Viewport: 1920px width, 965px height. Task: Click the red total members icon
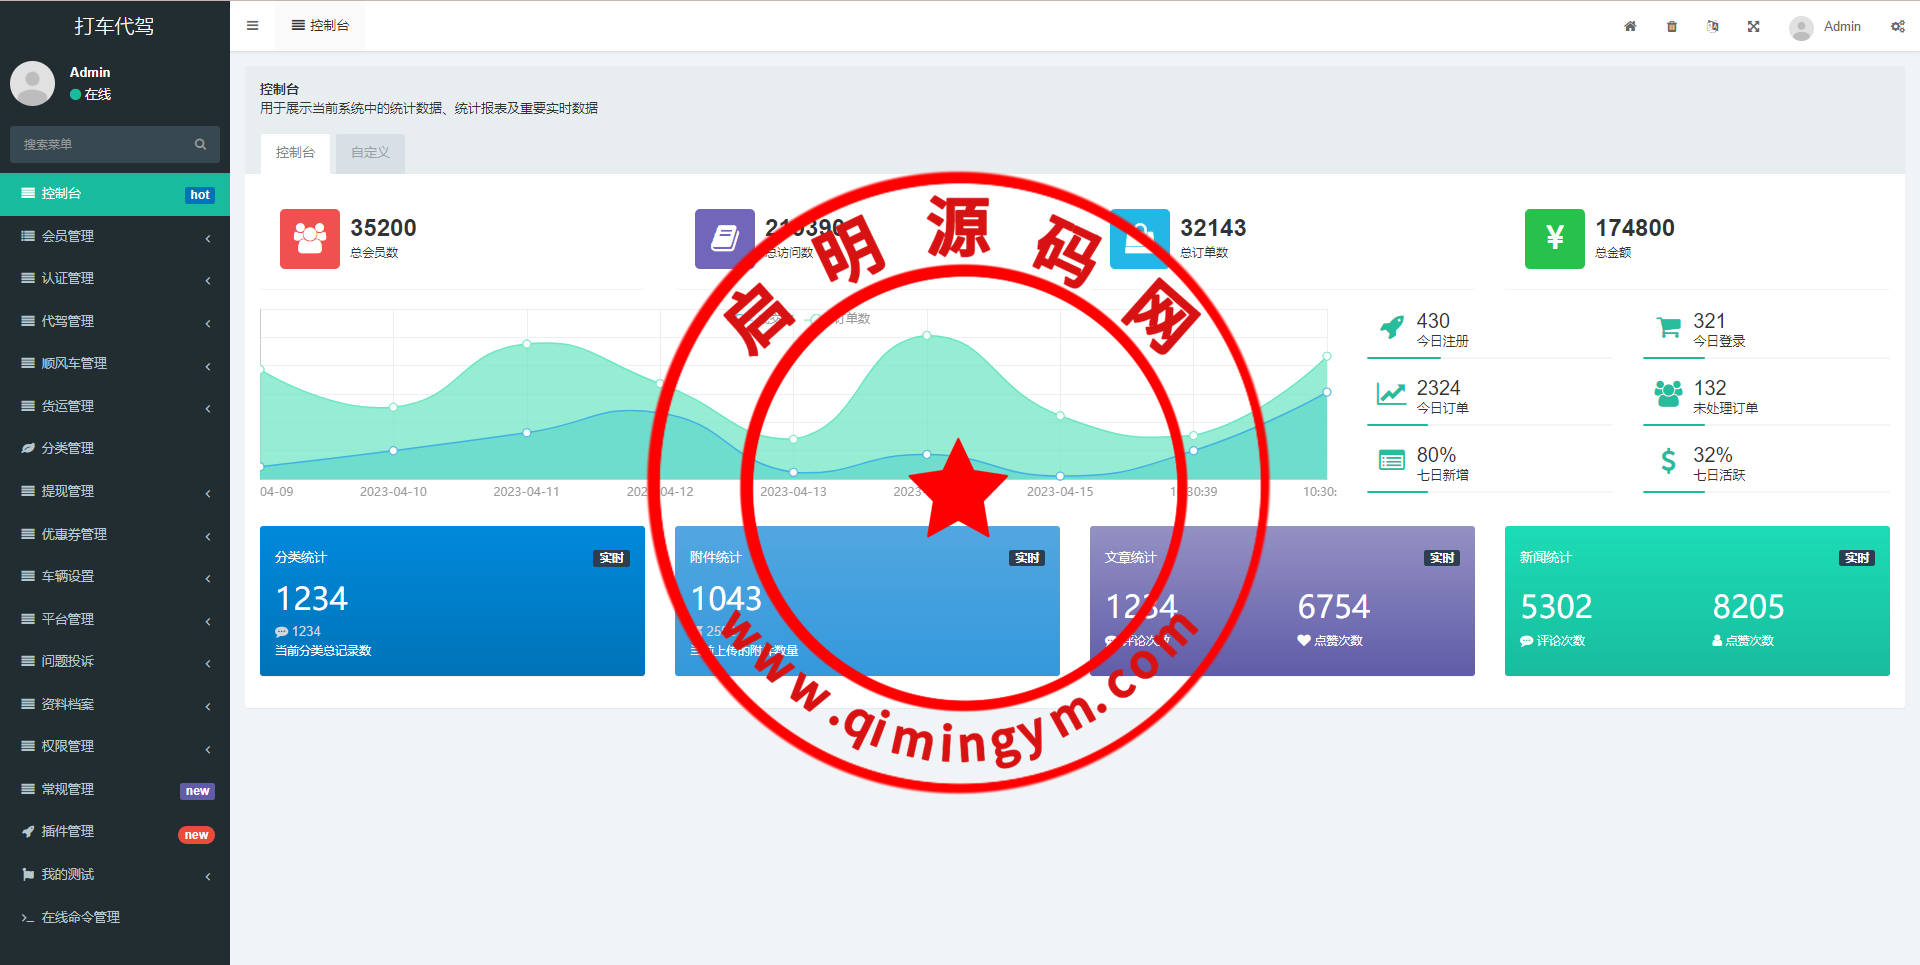309,239
